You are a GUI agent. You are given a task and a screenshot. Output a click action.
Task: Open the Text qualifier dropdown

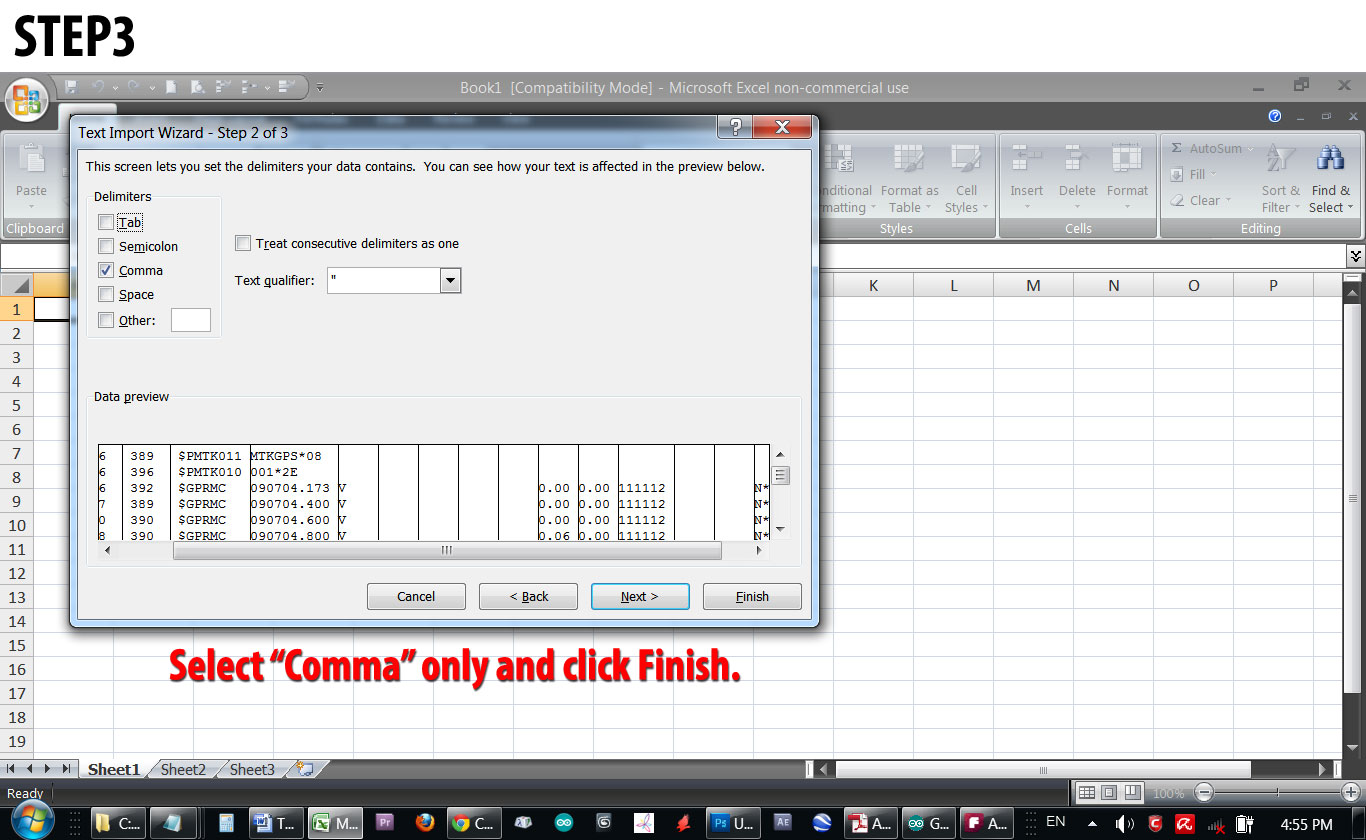tap(449, 280)
